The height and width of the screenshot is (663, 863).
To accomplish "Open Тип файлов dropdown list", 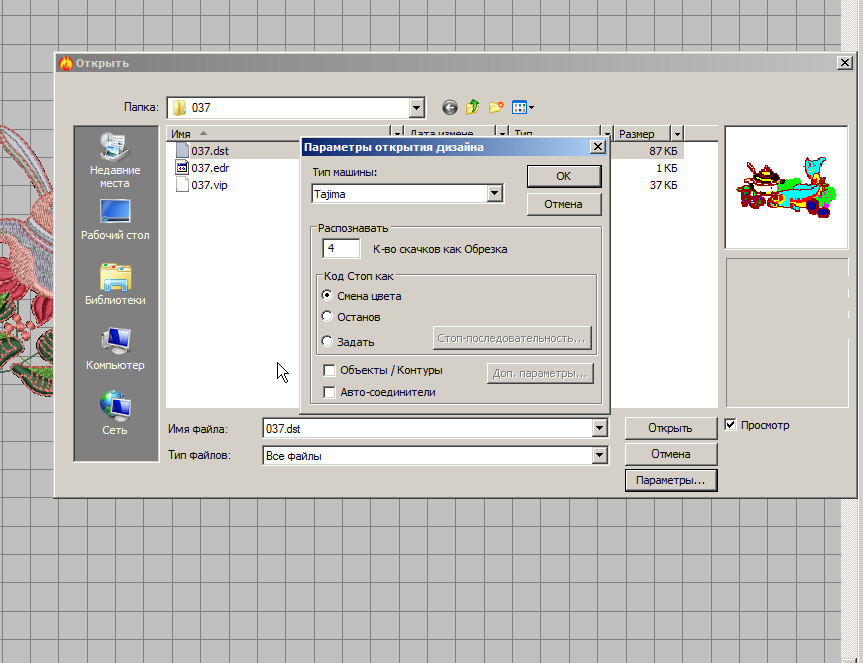I will pyautogui.click(x=599, y=456).
